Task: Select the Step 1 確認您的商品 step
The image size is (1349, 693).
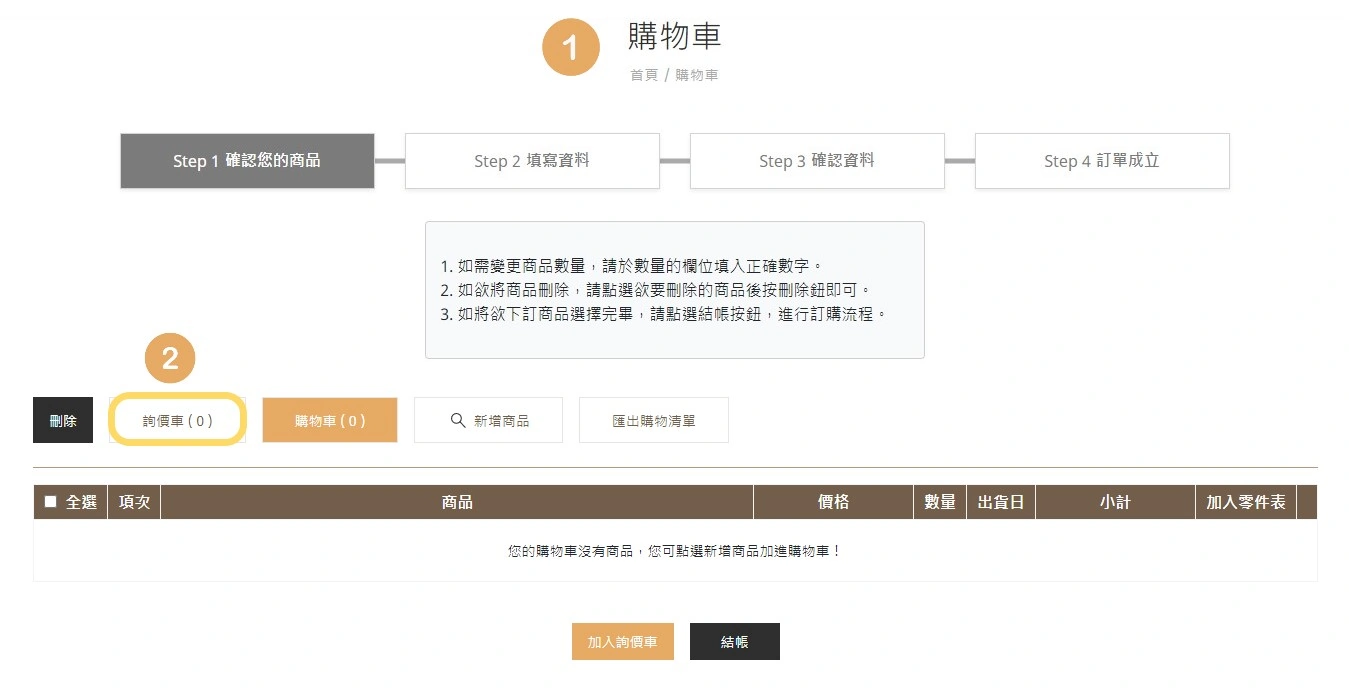Action: (x=246, y=160)
